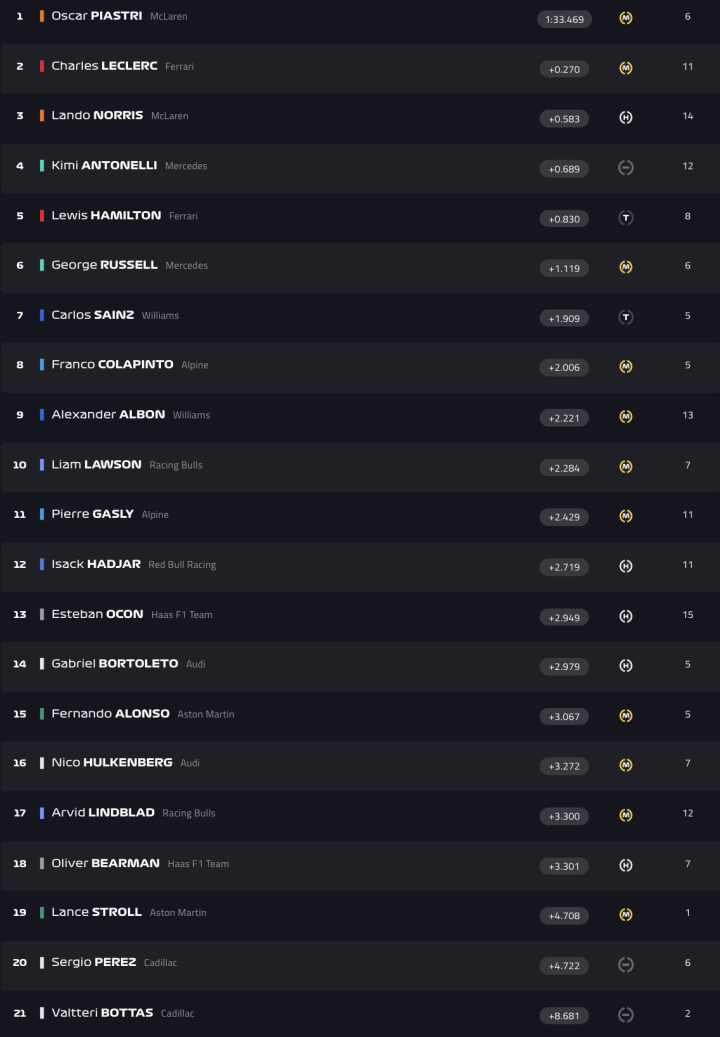Click the red Ferrari colour bar beside Leclerc
This screenshot has height=1037, width=720.
(x=41, y=66)
